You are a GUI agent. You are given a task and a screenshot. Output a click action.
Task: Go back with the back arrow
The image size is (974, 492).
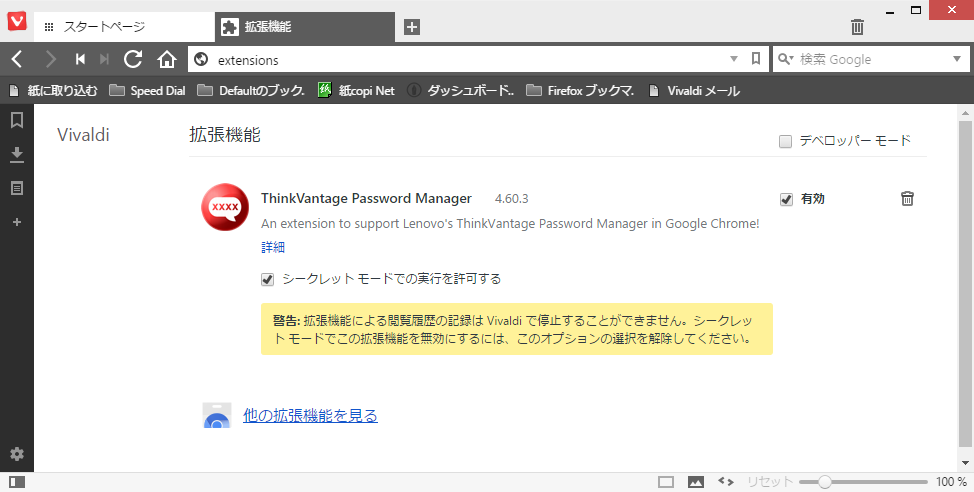point(17,59)
